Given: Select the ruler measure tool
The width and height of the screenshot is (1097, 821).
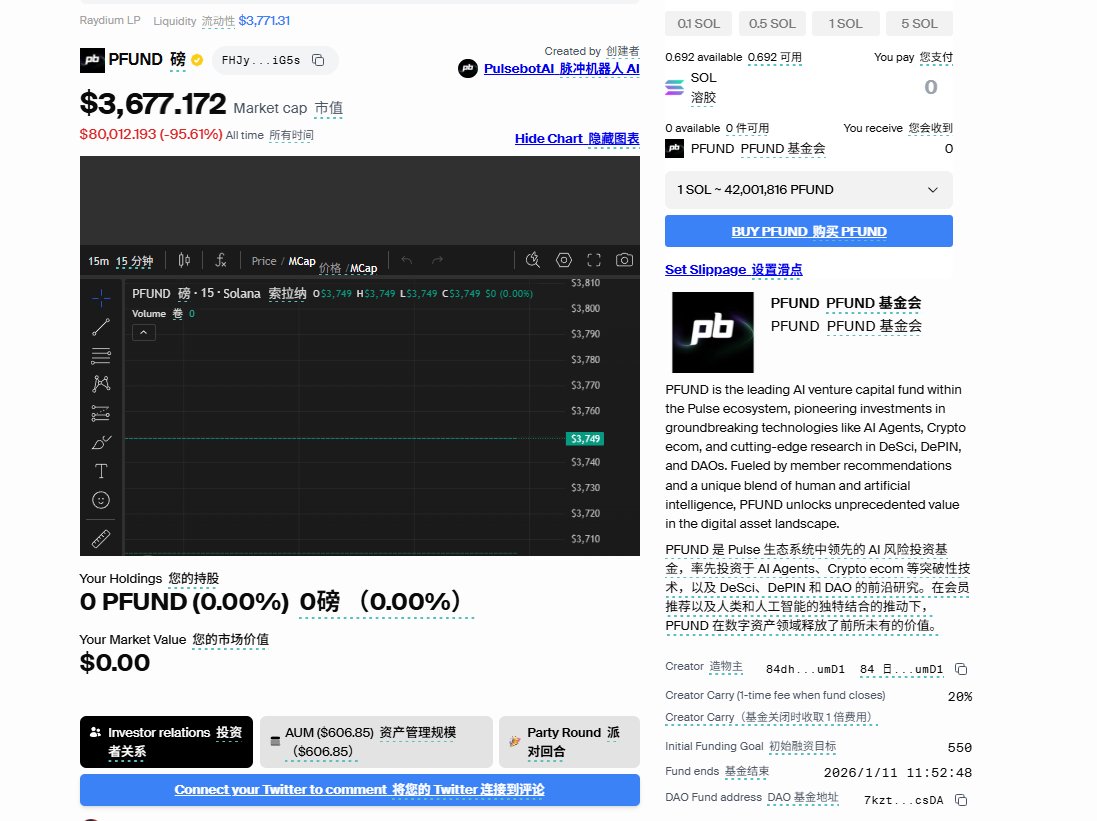Looking at the screenshot, I should tap(101, 538).
